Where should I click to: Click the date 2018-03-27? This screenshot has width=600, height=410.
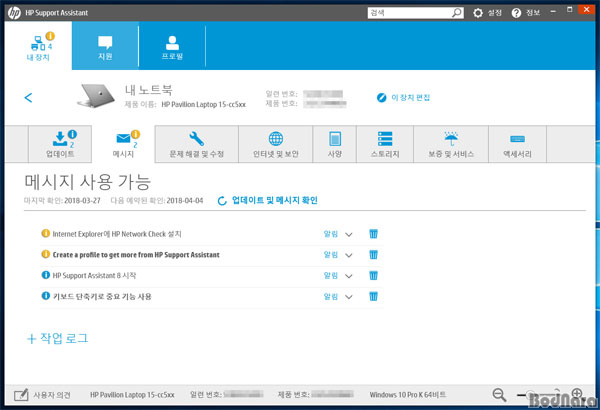click(82, 201)
